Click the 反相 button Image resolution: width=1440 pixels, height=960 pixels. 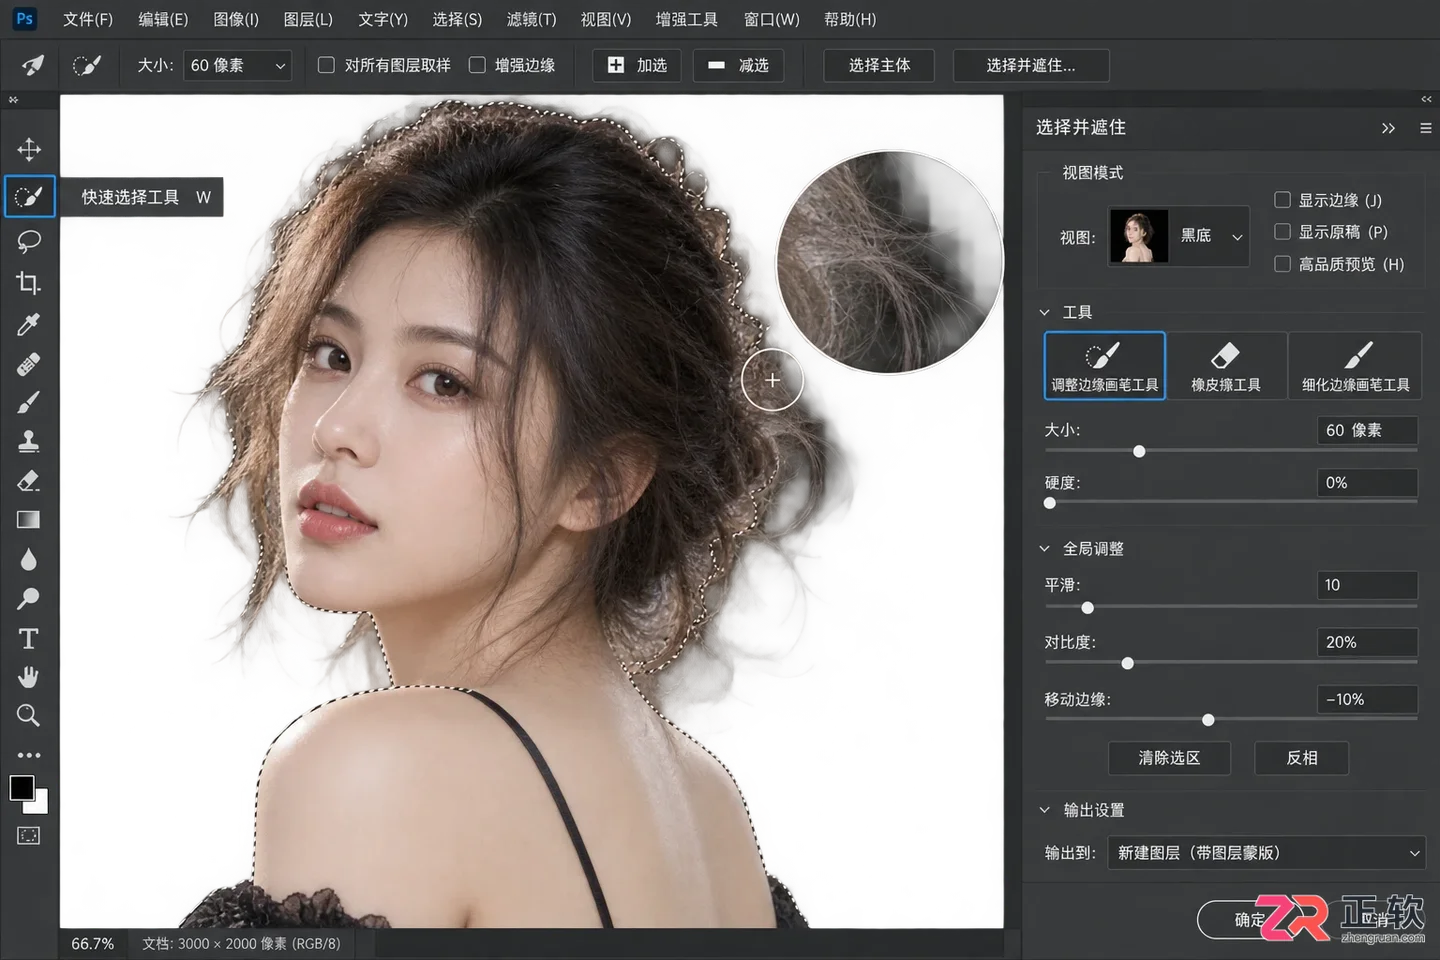pos(1302,758)
